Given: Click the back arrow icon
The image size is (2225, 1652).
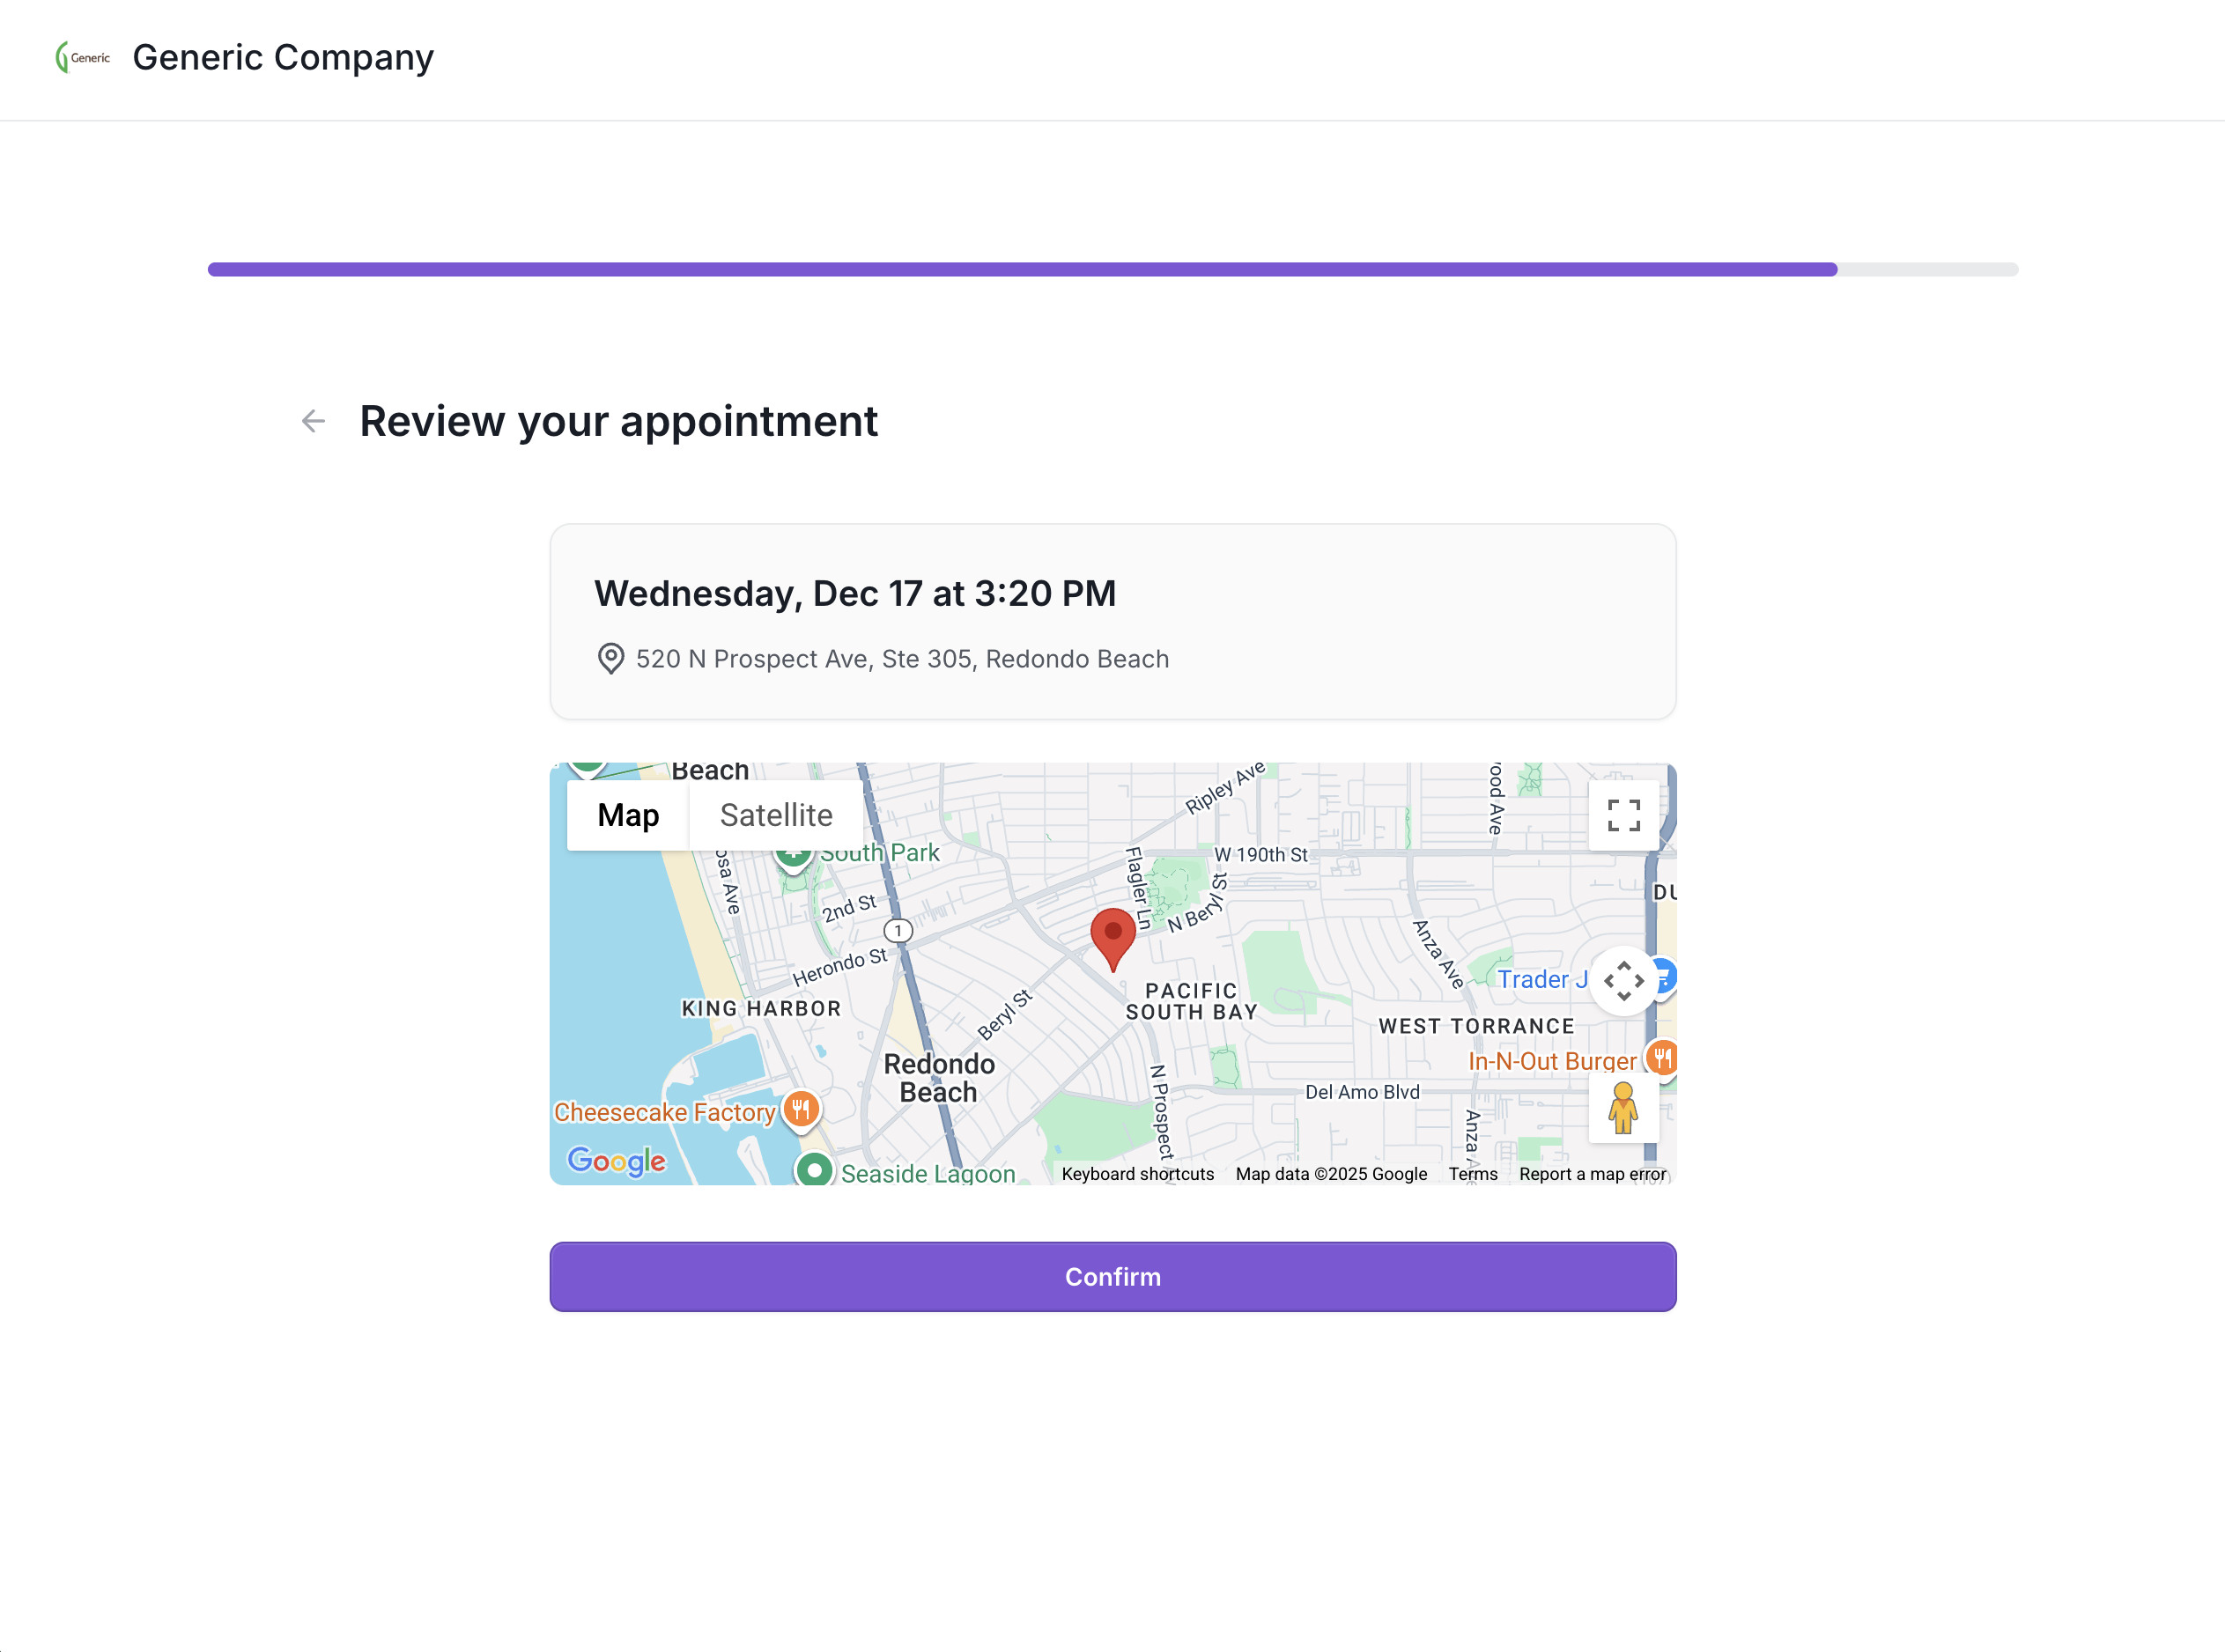Looking at the screenshot, I should (x=313, y=421).
